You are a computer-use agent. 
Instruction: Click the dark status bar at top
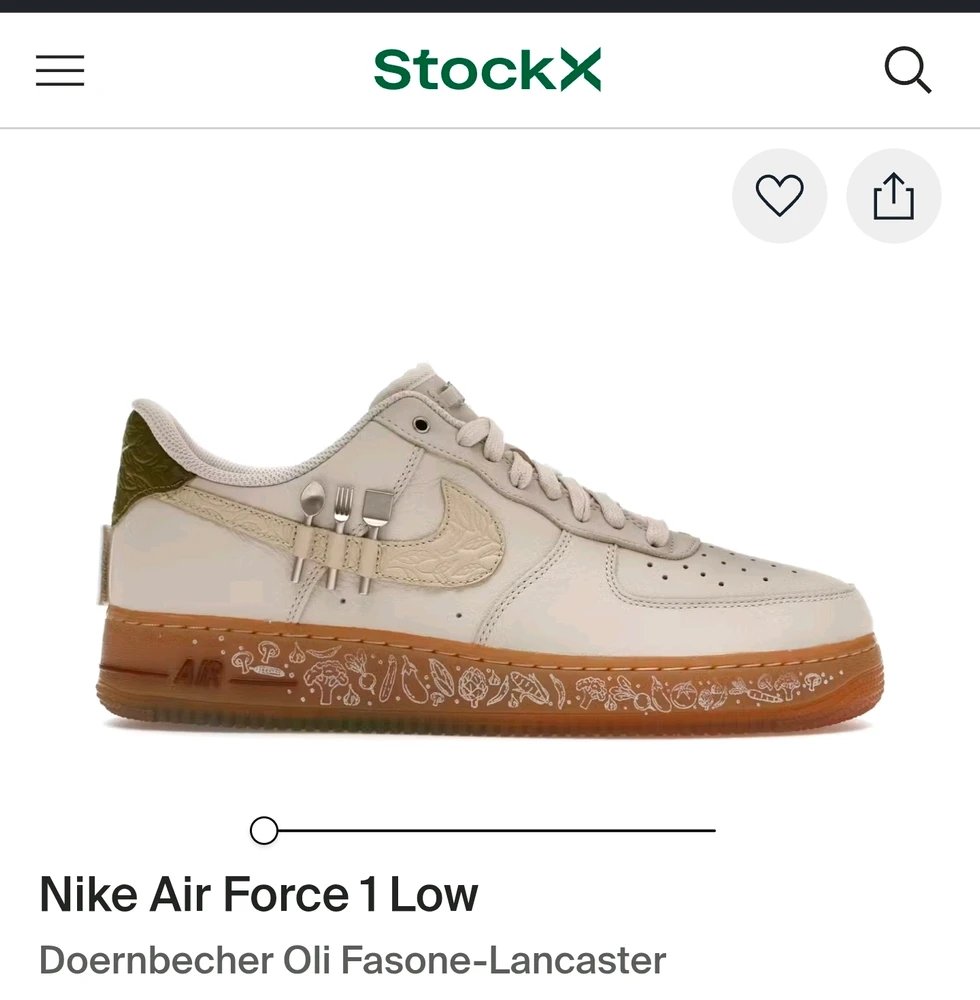pyautogui.click(x=490, y=6)
